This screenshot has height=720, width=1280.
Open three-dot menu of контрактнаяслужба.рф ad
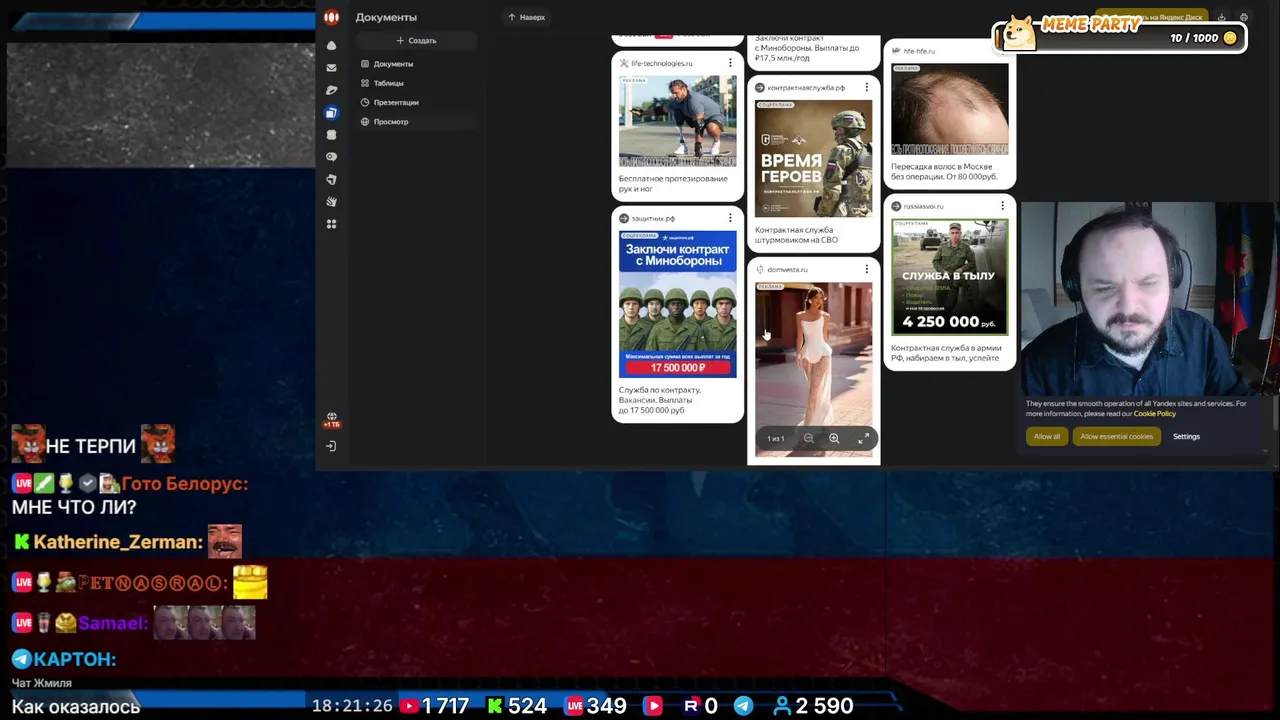[x=866, y=88]
